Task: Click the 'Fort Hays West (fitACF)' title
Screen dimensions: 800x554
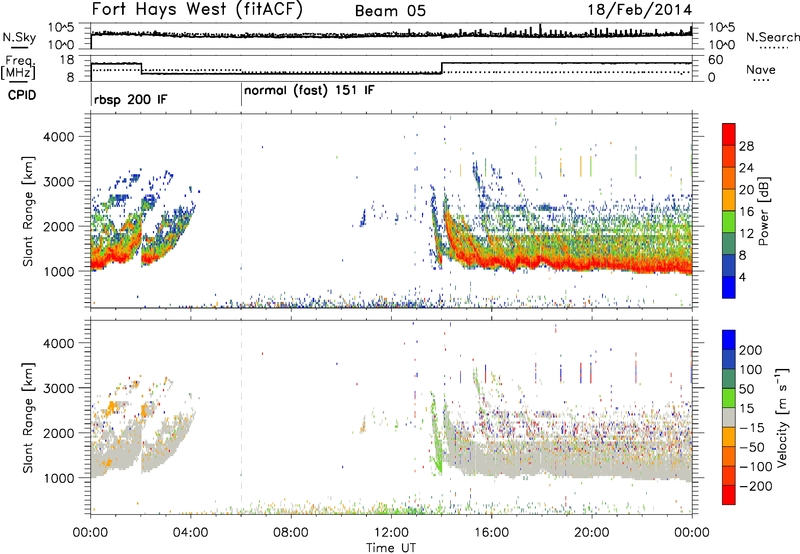Action: [196, 9]
